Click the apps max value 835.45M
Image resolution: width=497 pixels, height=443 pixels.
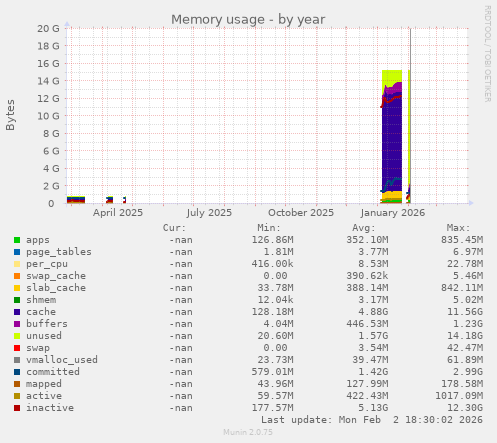(462, 240)
